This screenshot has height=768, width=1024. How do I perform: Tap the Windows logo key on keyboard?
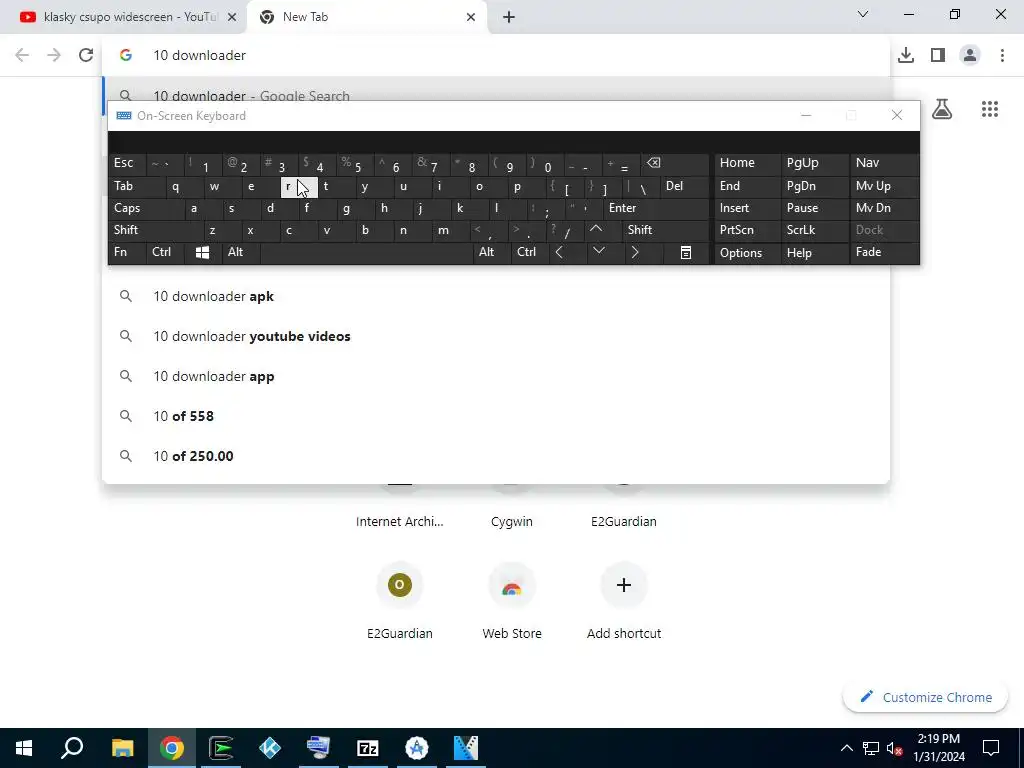pyautogui.click(x=202, y=253)
